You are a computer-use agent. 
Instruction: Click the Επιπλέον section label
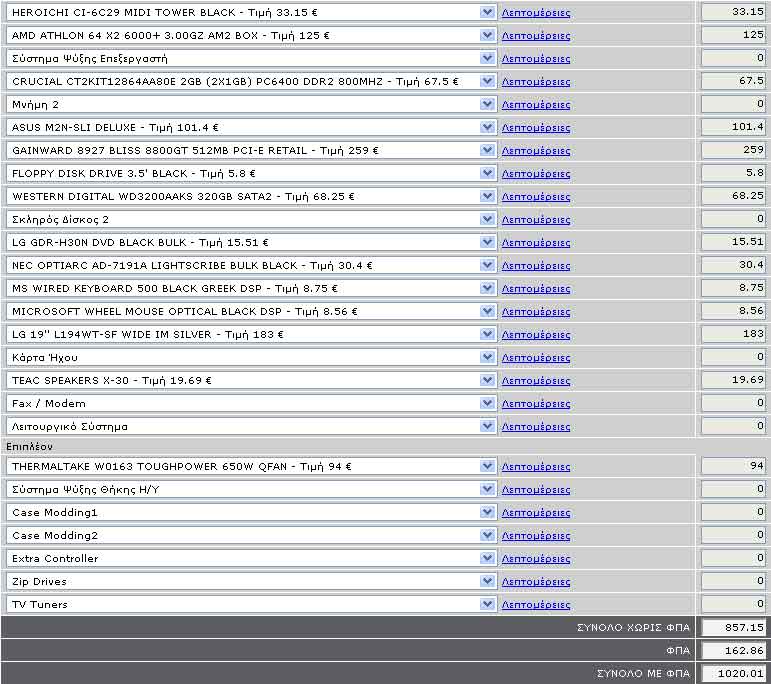pyautogui.click(x=30, y=446)
